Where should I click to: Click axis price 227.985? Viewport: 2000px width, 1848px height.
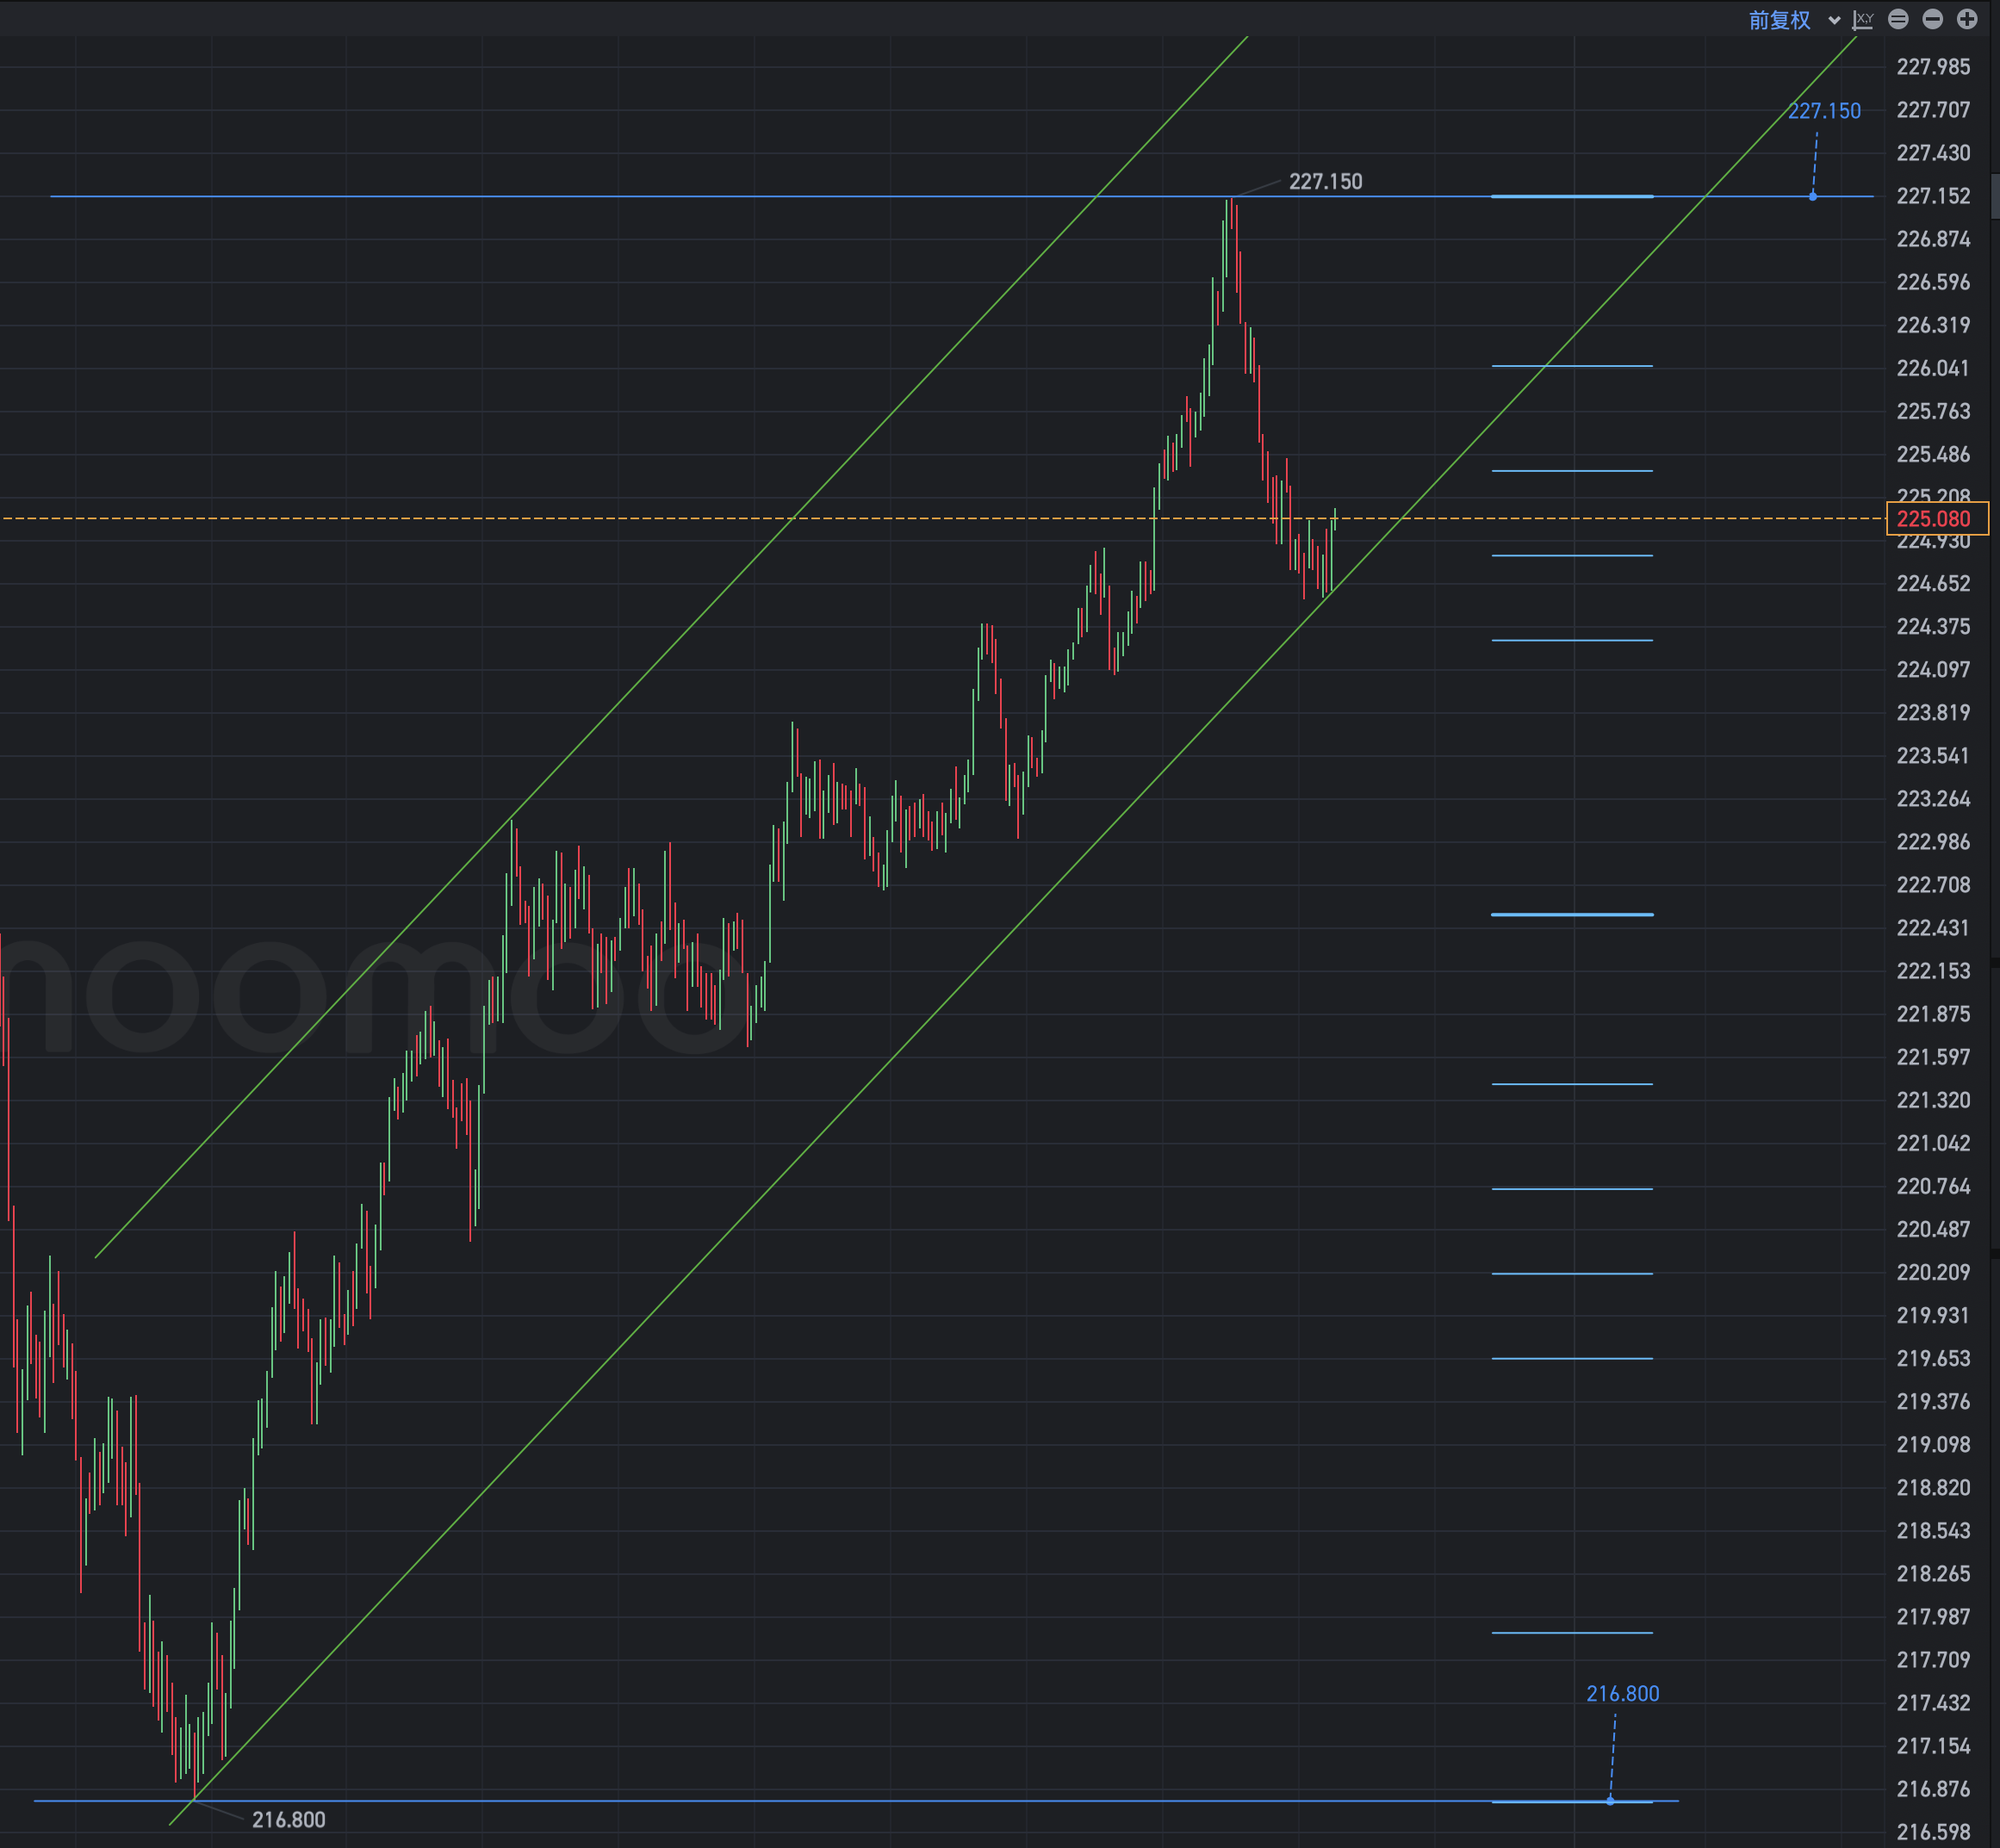tap(1933, 67)
